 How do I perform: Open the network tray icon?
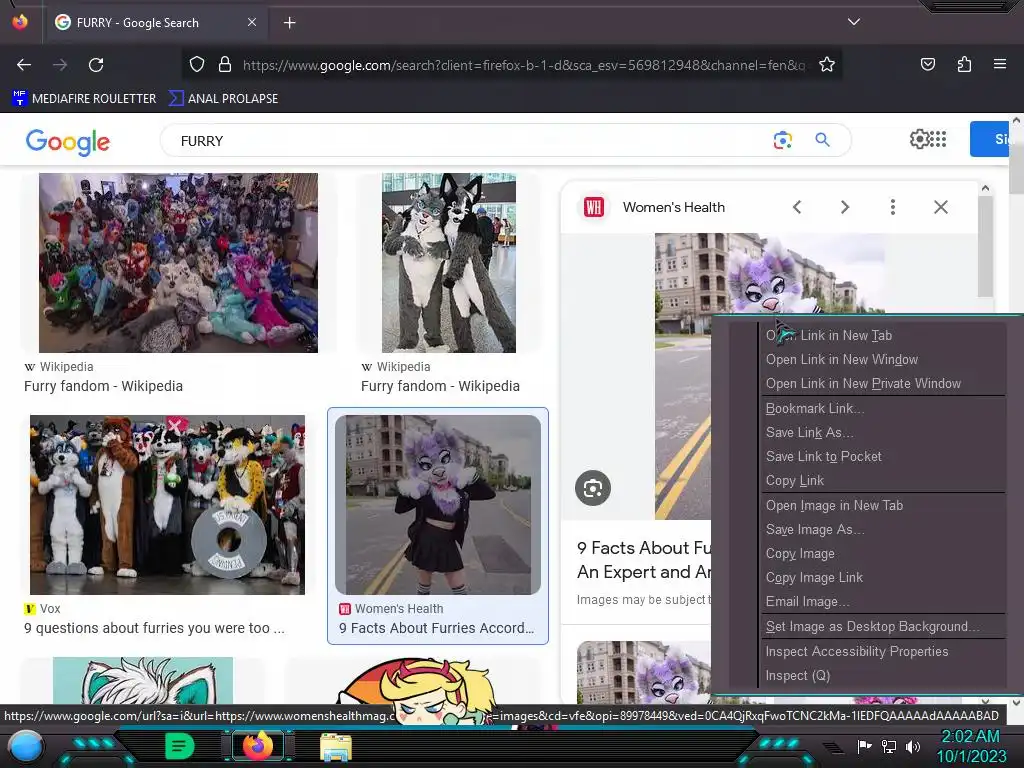tap(889, 746)
